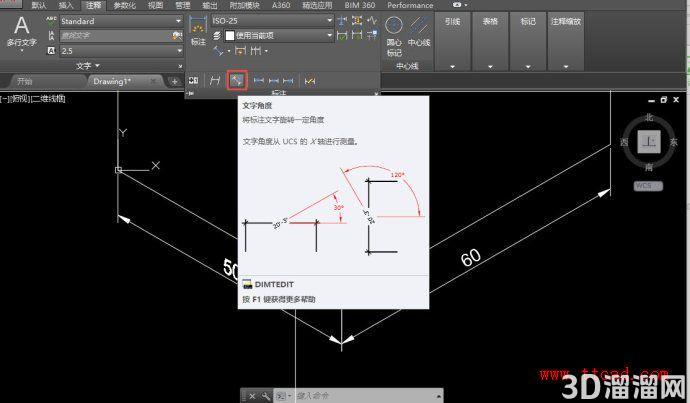Select the Center Mark (圆心标记) tool

click(394, 36)
